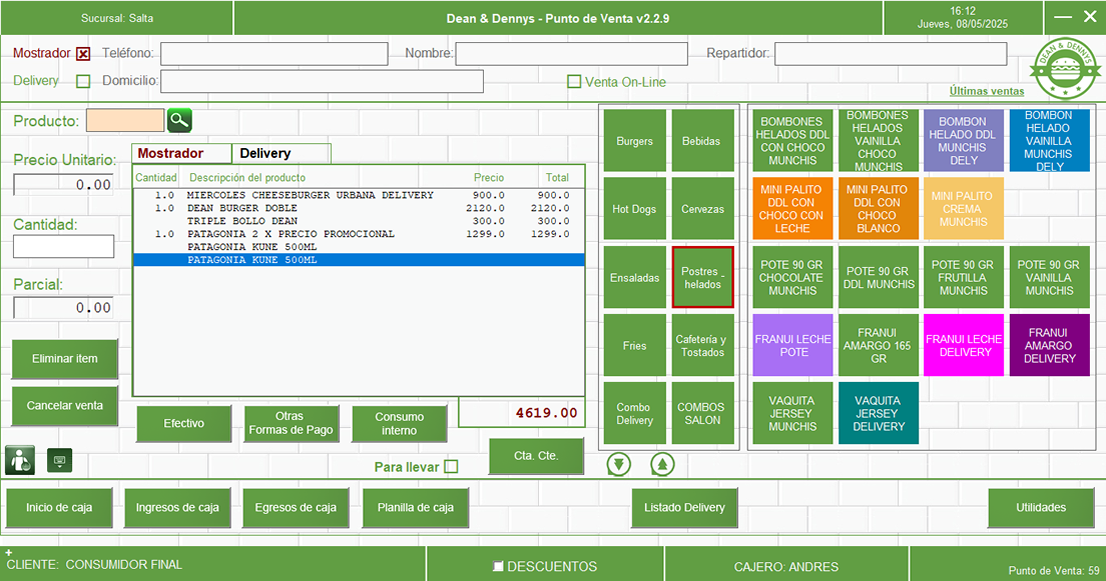This screenshot has height=581, width=1106.
Task: Open the Cervezas category
Action: point(703,209)
